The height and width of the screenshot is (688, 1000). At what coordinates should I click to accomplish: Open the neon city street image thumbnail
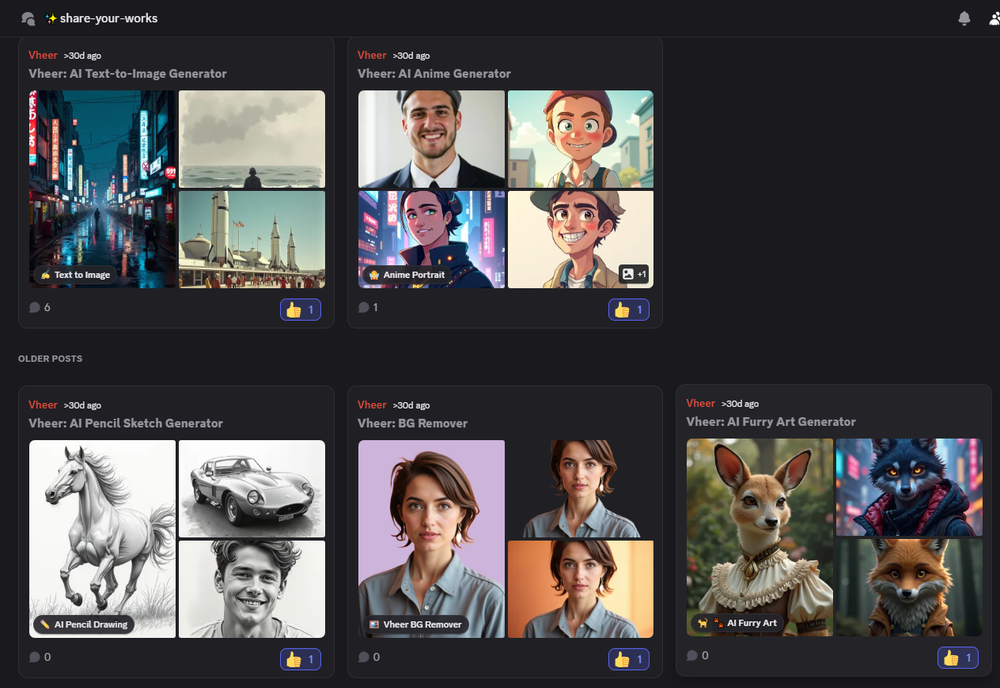pos(102,188)
